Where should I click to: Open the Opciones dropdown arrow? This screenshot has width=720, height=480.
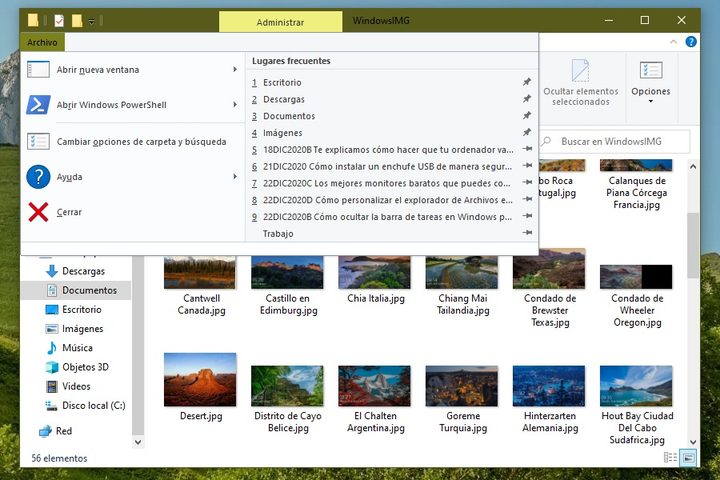pyautogui.click(x=651, y=102)
